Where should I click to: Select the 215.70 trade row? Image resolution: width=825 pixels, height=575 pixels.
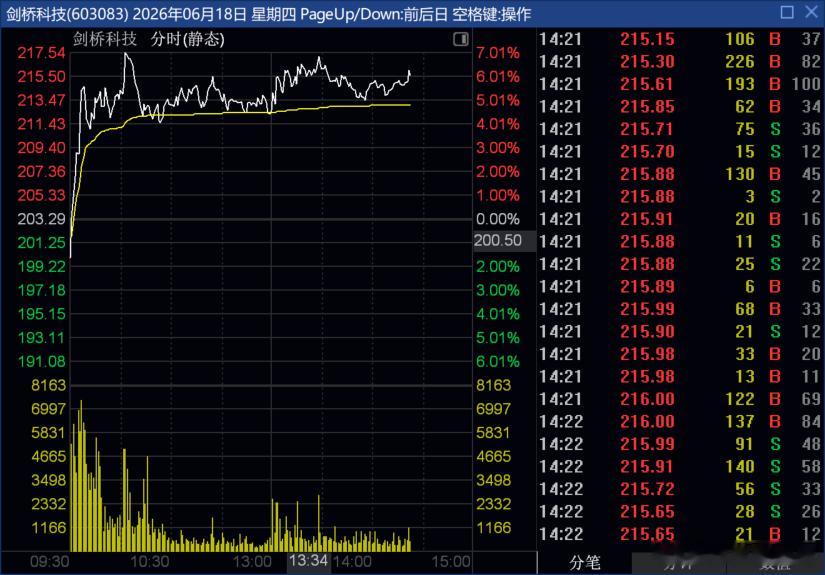[679, 152]
